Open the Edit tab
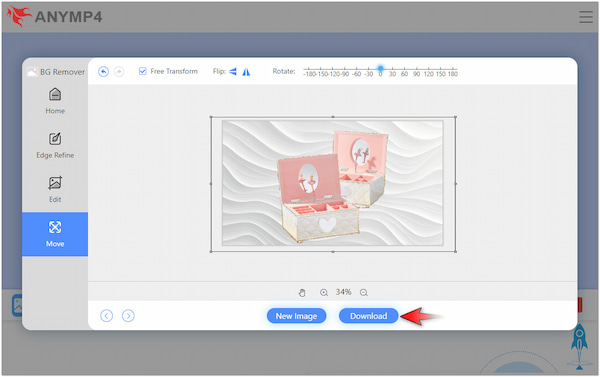 [55, 189]
